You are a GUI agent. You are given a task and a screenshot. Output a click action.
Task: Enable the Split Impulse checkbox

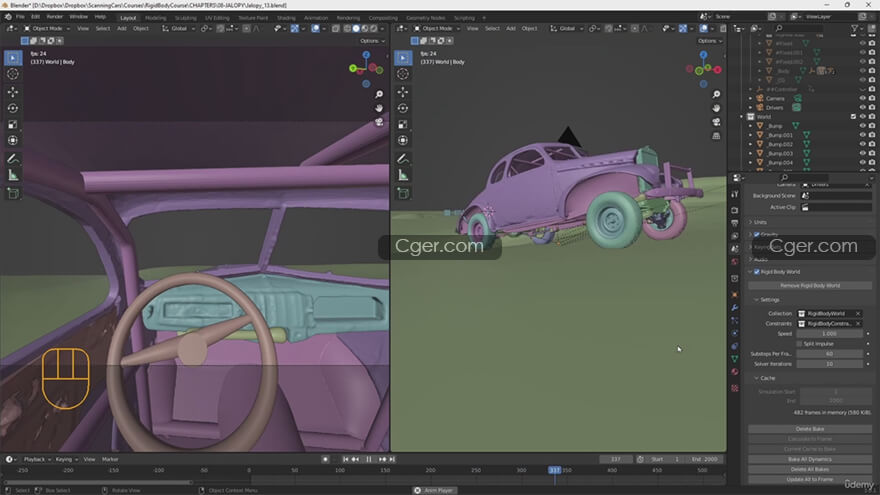point(799,343)
